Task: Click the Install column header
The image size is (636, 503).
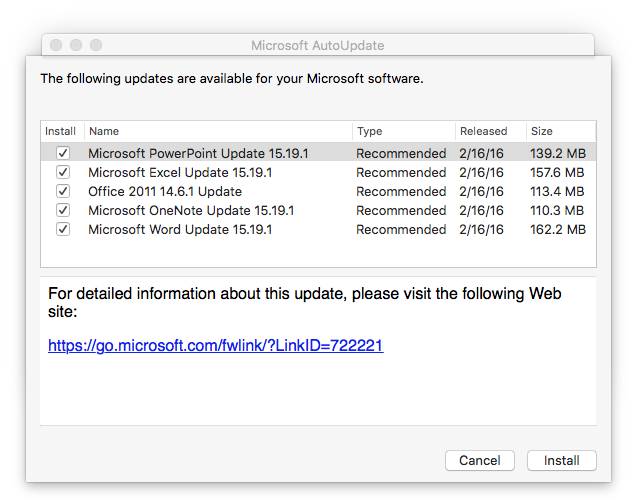Action: [x=62, y=131]
